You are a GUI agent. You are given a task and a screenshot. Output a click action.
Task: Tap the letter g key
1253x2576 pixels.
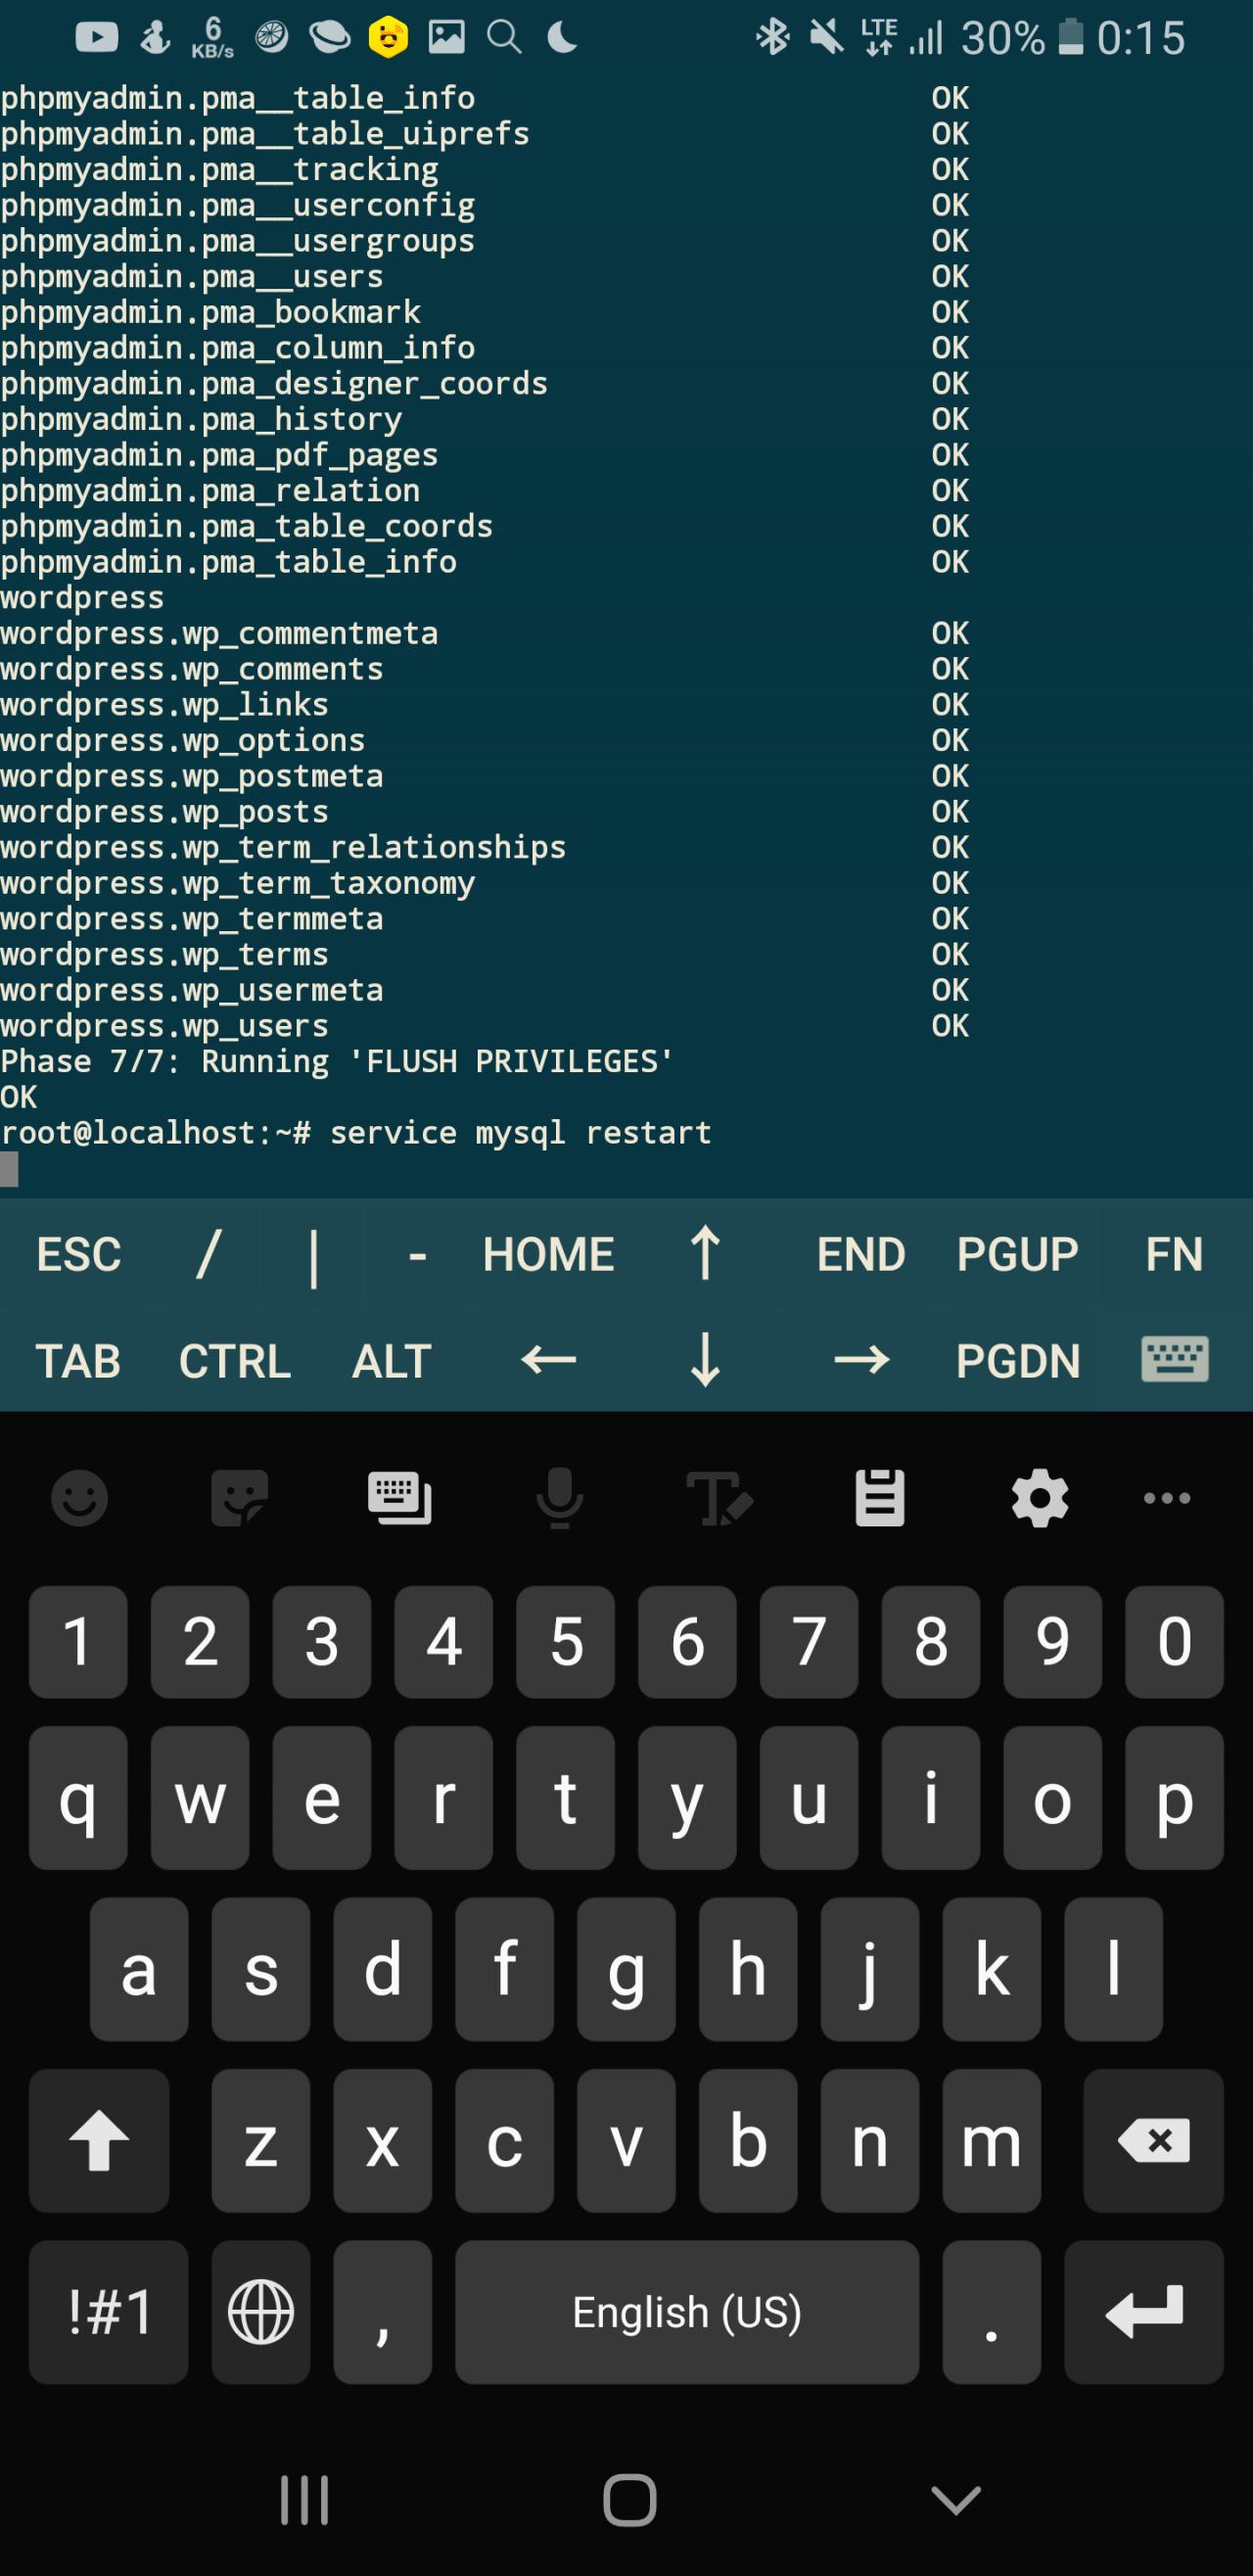pyautogui.click(x=627, y=1969)
